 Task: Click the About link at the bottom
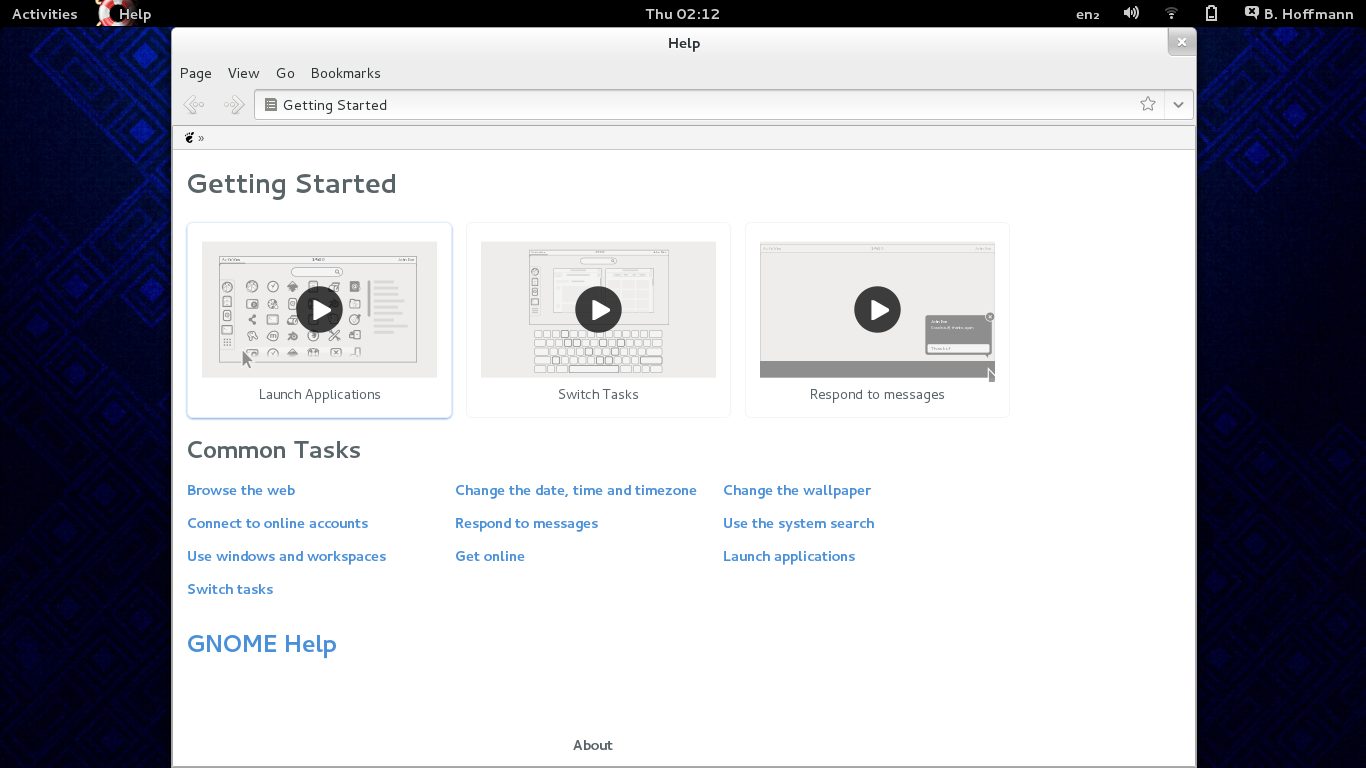click(592, 745)
